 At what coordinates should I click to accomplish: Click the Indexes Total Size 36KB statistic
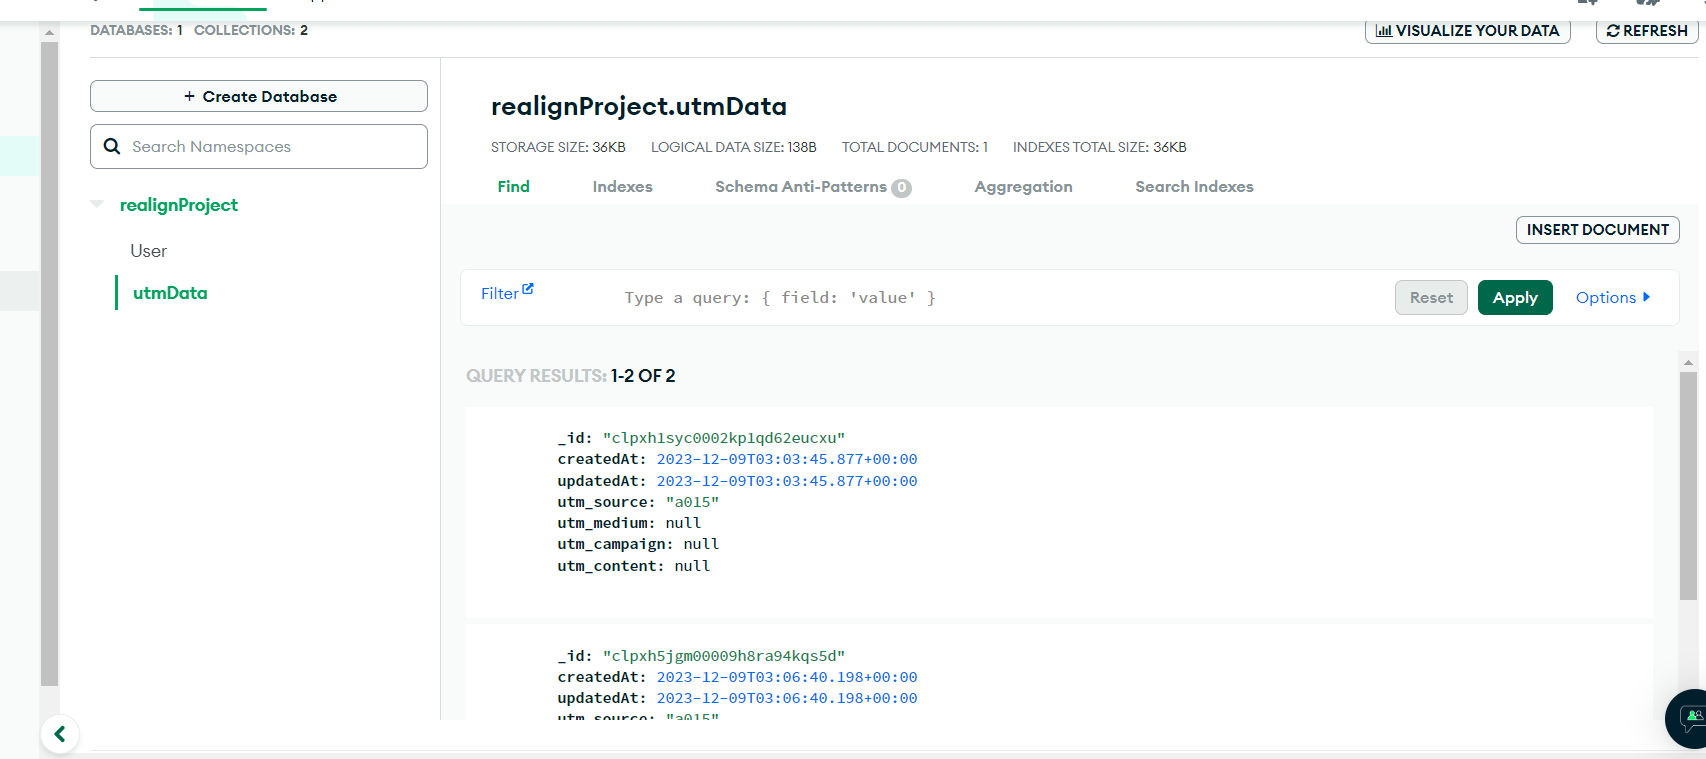coord(1100,147)
